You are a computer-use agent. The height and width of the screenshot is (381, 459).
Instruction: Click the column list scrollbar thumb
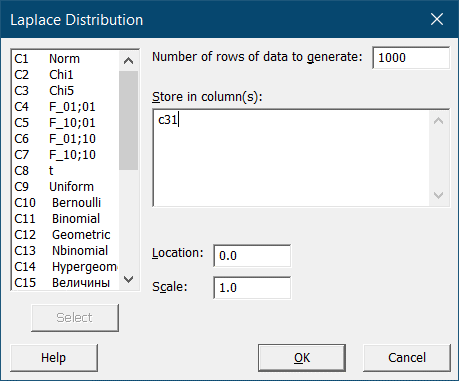point(128,120)
